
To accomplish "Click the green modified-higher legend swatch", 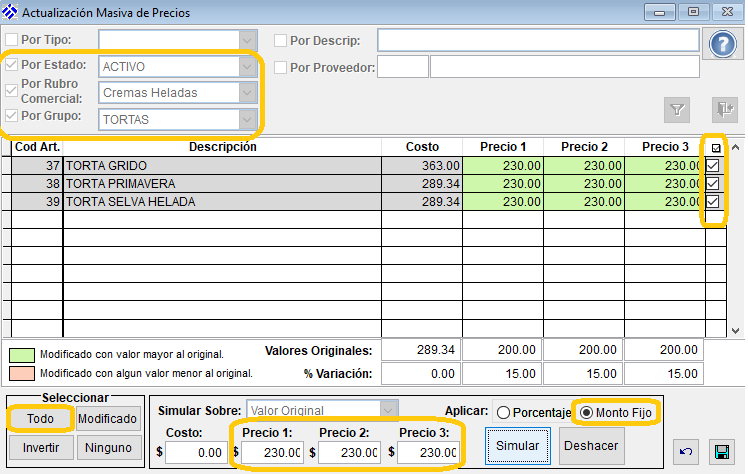I will [21, 353].
